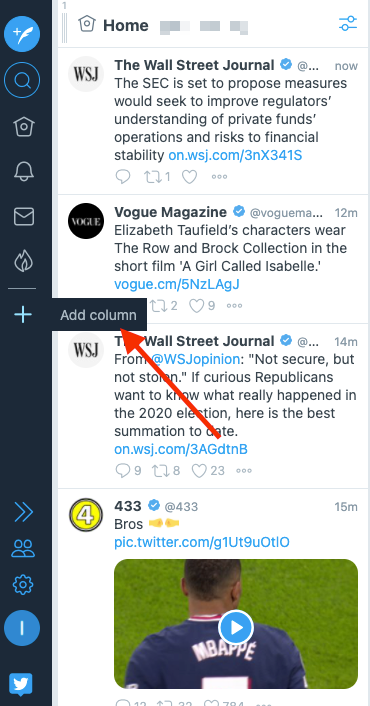Image resolution: width=370 pixels, height=706 pixels.
Task: Follow the vogue.cm/5NzLAgJ link
Action: pyautogui.click(x=177, y=284)
